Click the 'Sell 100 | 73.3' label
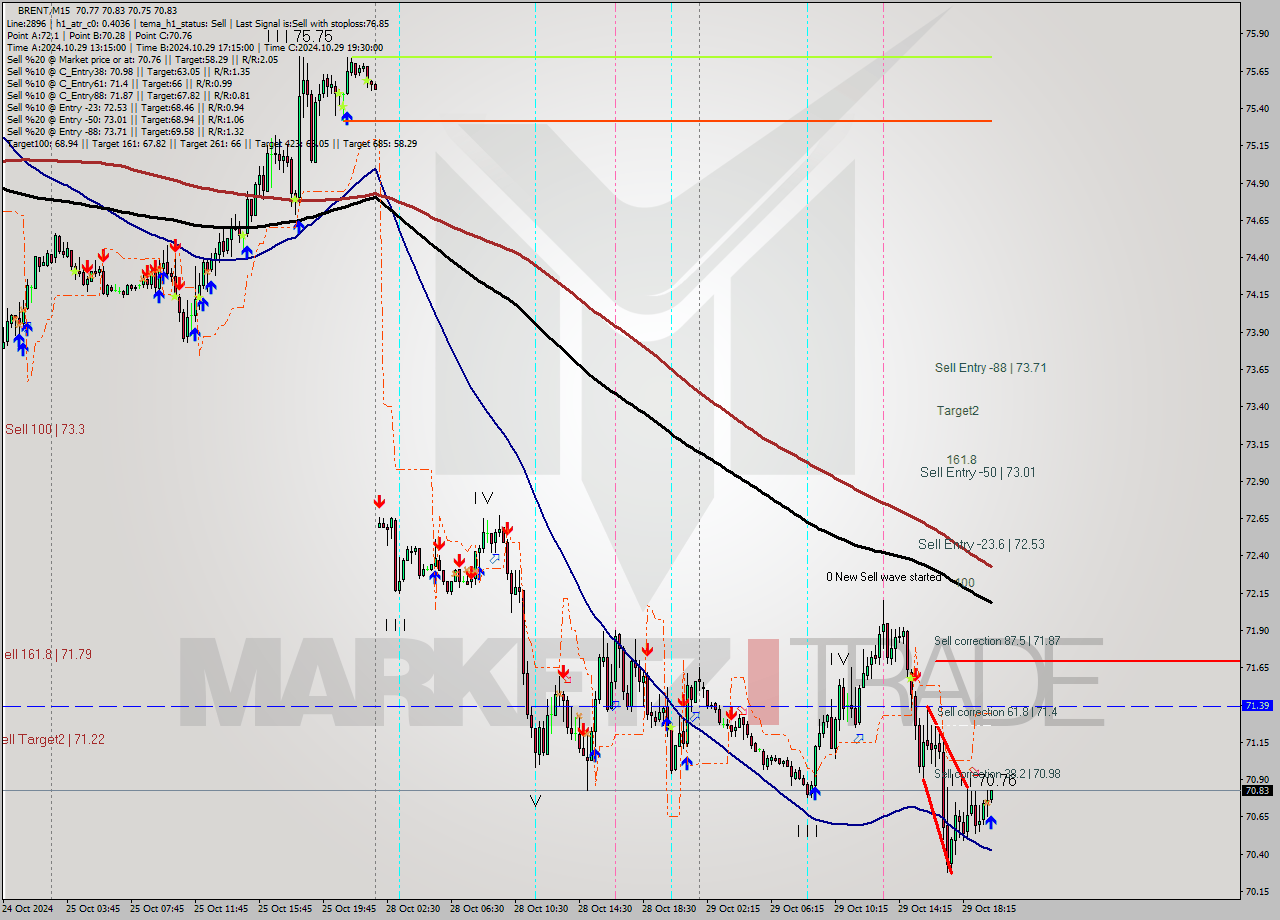Screen dimensions: 1280x920 point(45,430)
